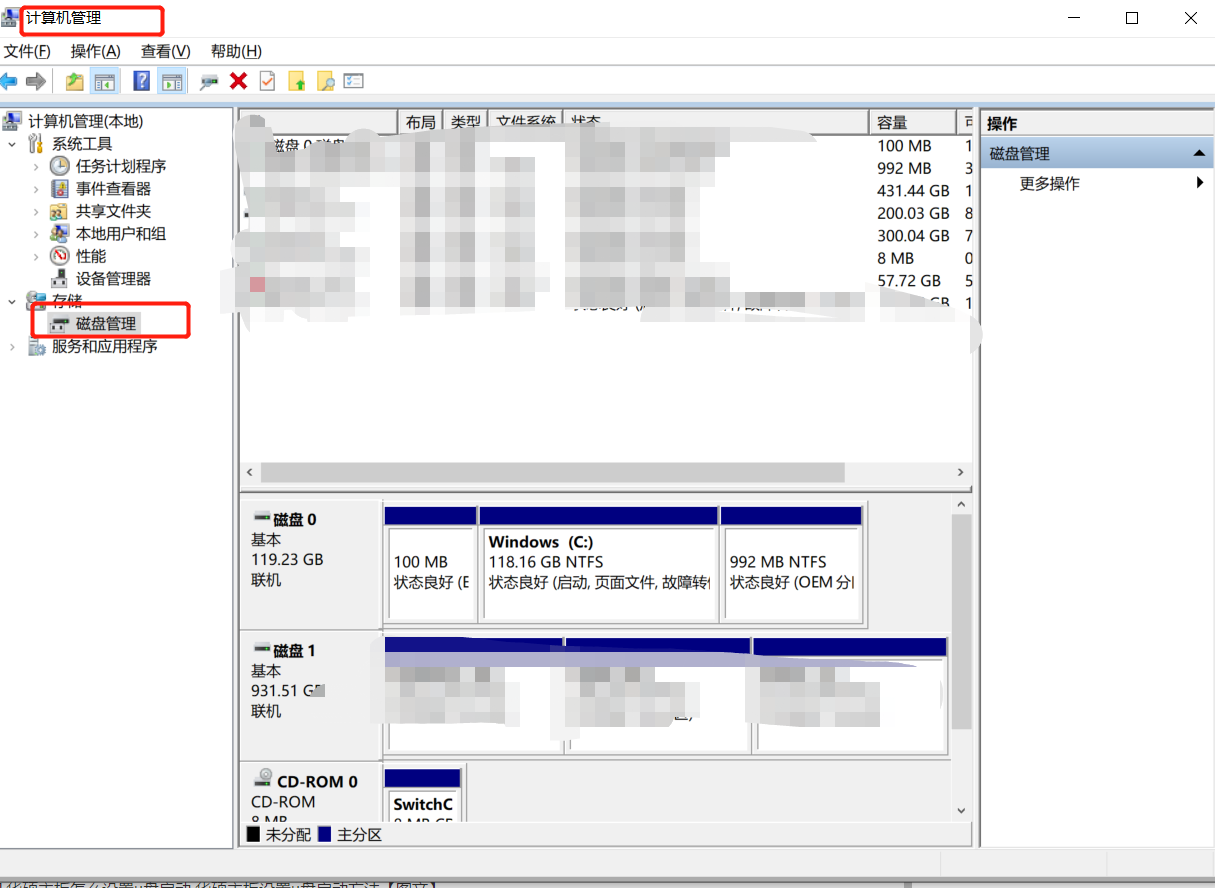Click the red X delete icon in toolbar

(x=236, y=81)
